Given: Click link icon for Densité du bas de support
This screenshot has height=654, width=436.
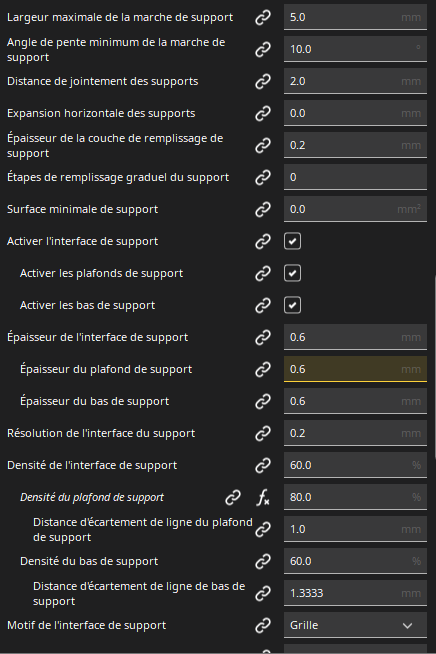Looking at the screenshot, I should point(263,561).
